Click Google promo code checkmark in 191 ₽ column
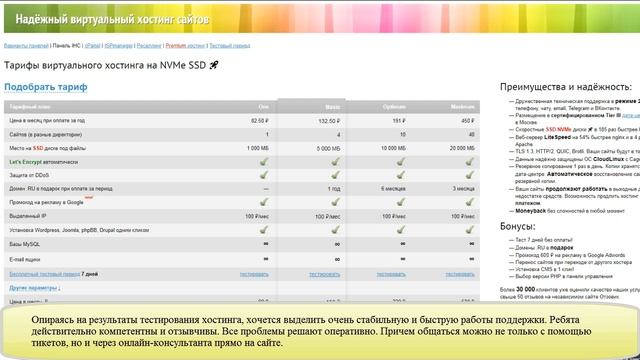The image size is (640, 360). [x=401, y=202]
